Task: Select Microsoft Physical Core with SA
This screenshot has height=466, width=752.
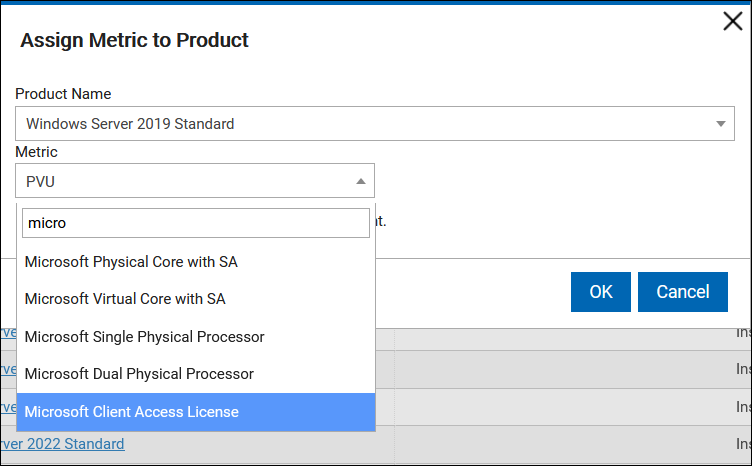Action: pyautogui.click(x=196, y=262)
